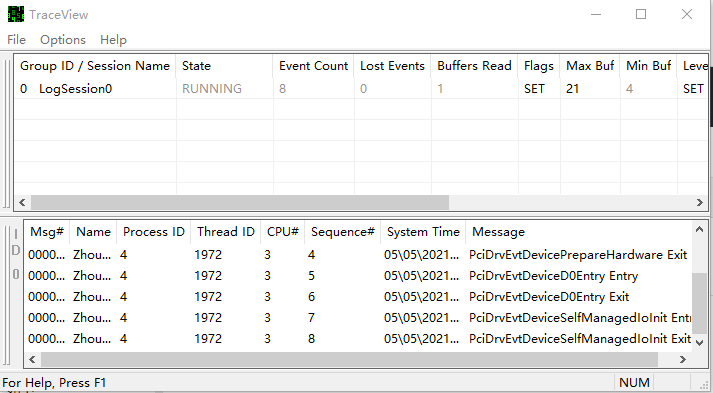Image resolution: width=713 pixels, height=393 pixels.
Task: Click sequence number 4 cell
Action: pyautogui.click(x=311, y=255)
